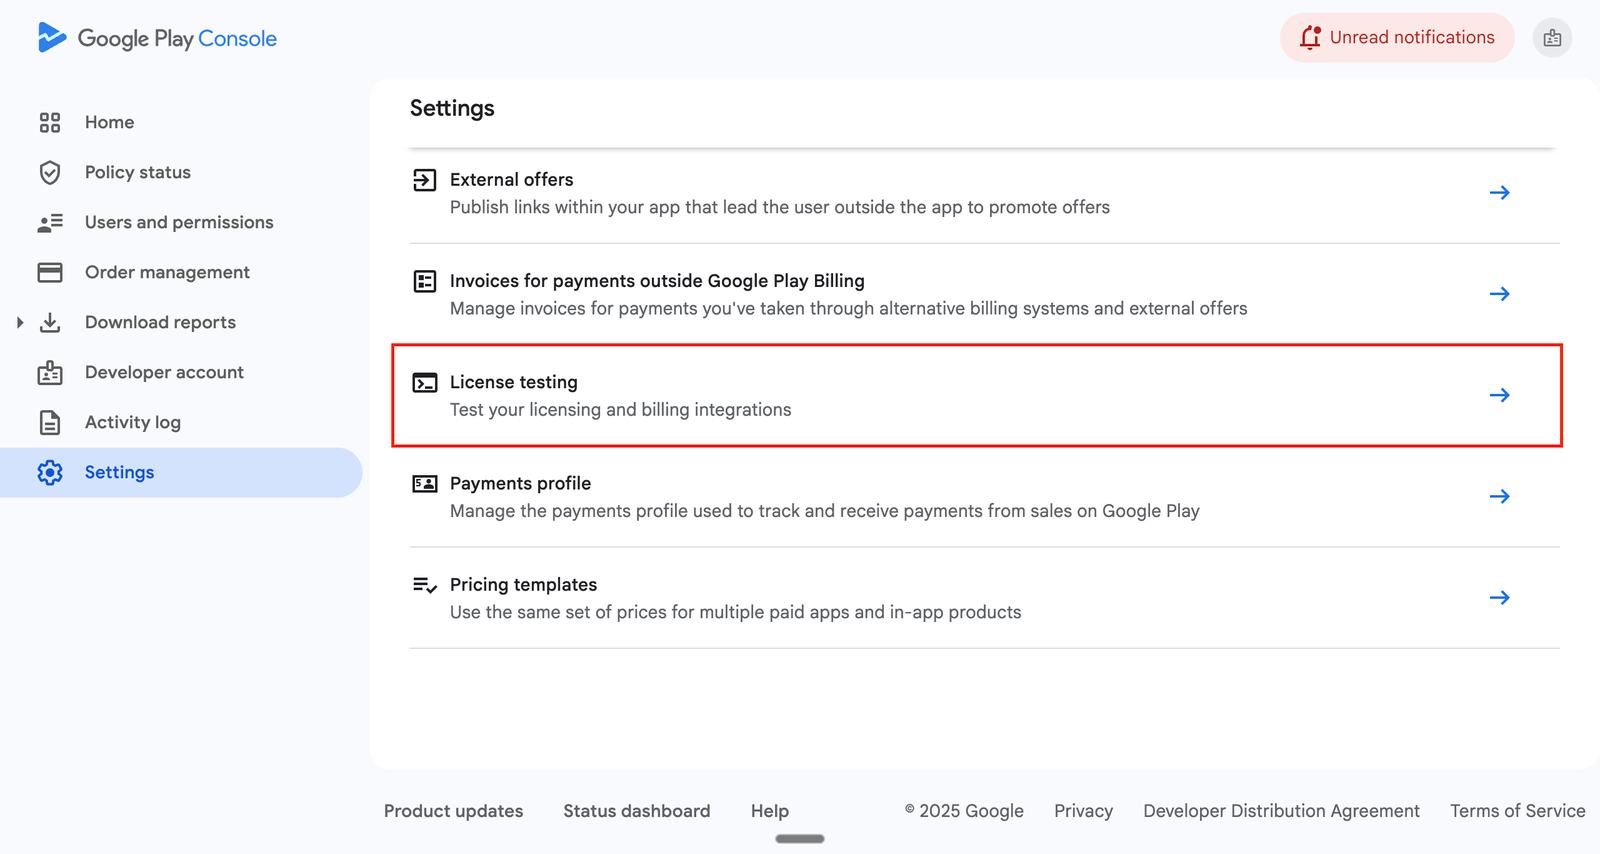The image size is (1600, 854).
Task: Open Payments profile using its arrow
Action: (x=1499, y=496)
